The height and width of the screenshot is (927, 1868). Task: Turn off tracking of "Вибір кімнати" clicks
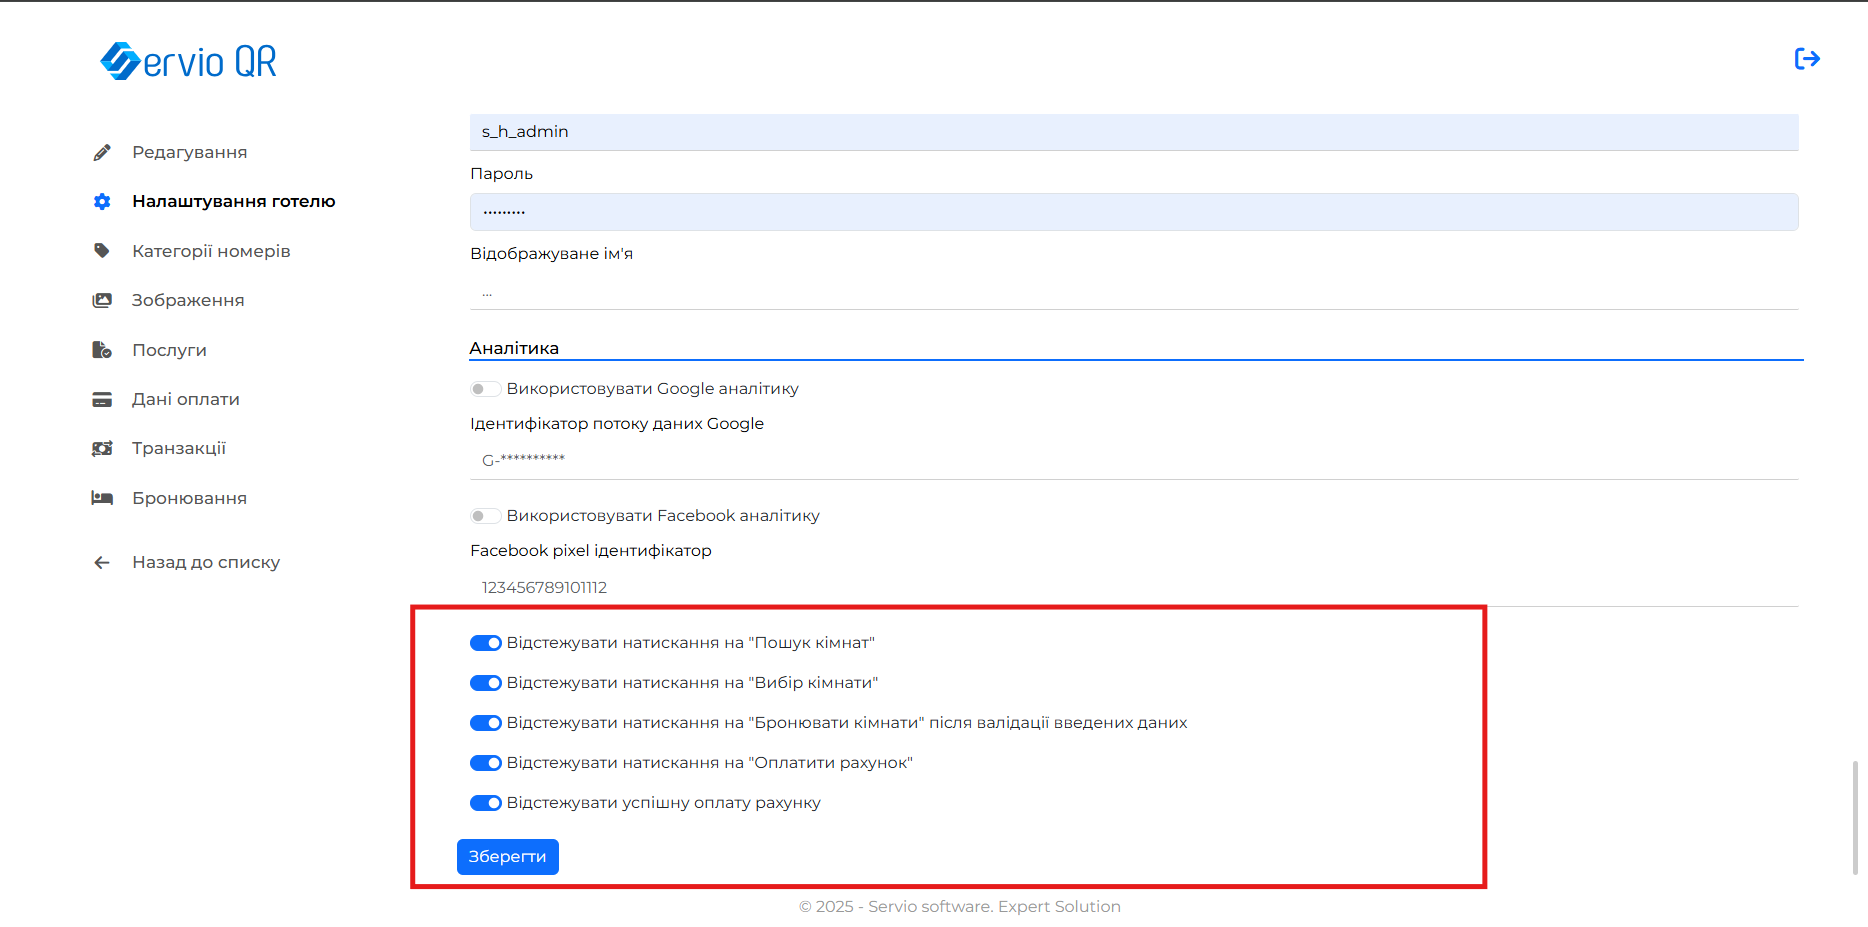486,683
